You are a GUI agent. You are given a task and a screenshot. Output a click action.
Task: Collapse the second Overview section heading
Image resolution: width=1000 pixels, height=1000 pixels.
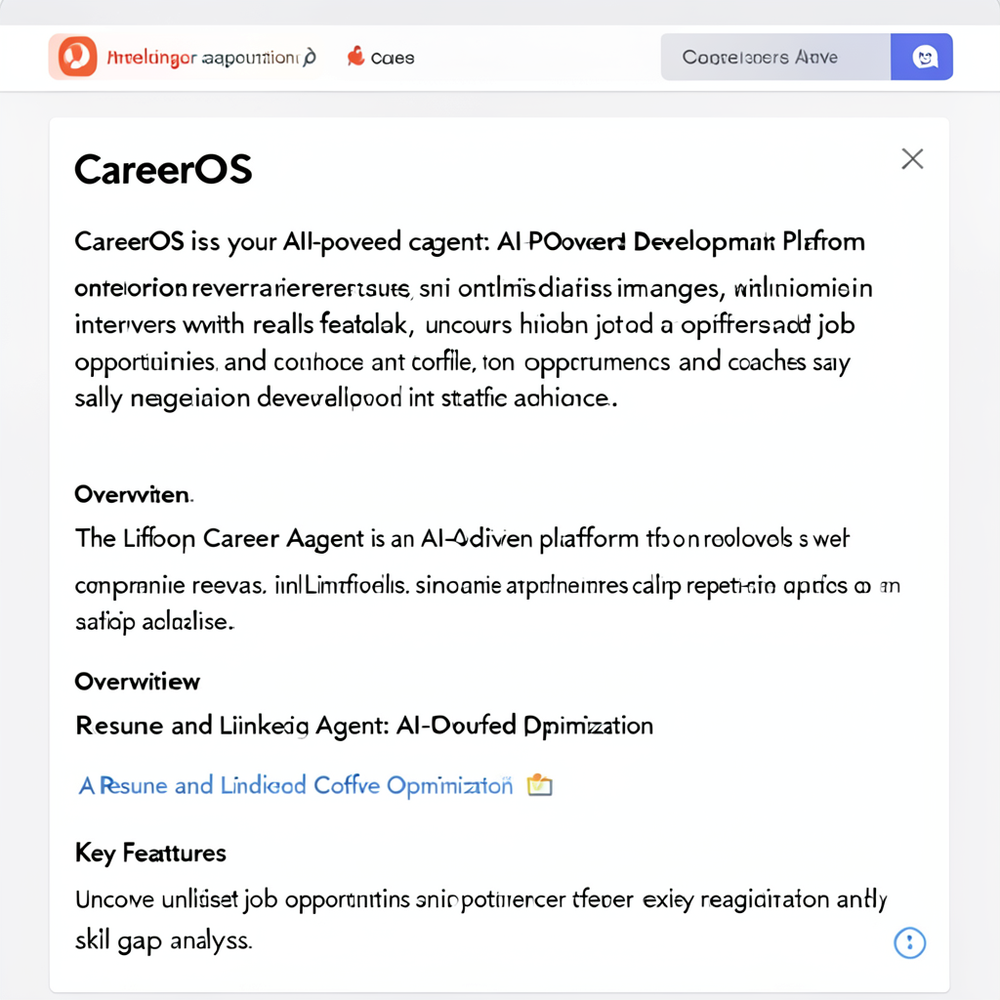pos(137,681)
